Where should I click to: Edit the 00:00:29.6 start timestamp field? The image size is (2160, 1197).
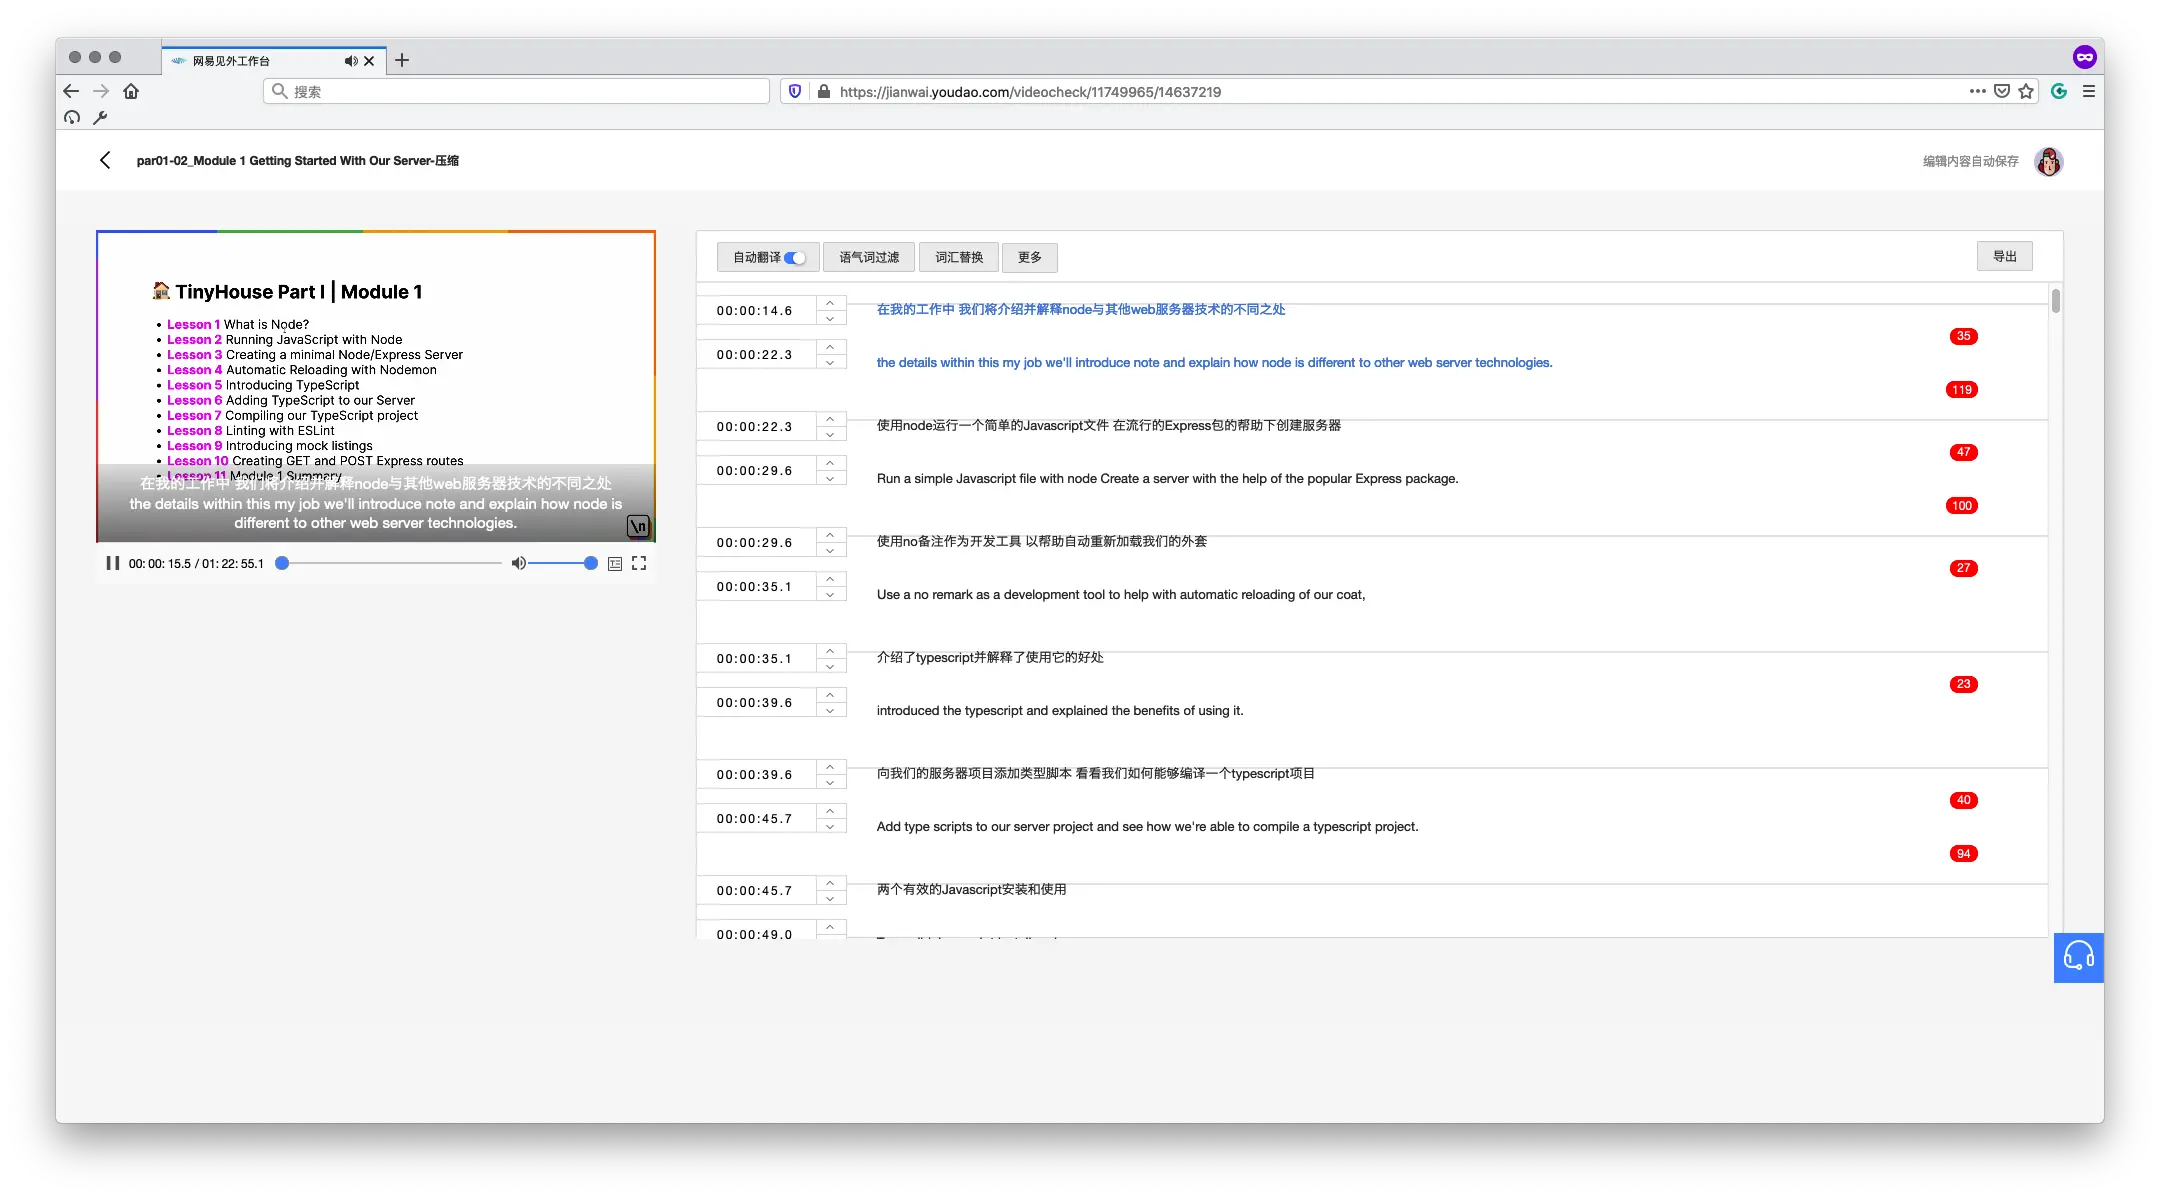tap(755, 543)
